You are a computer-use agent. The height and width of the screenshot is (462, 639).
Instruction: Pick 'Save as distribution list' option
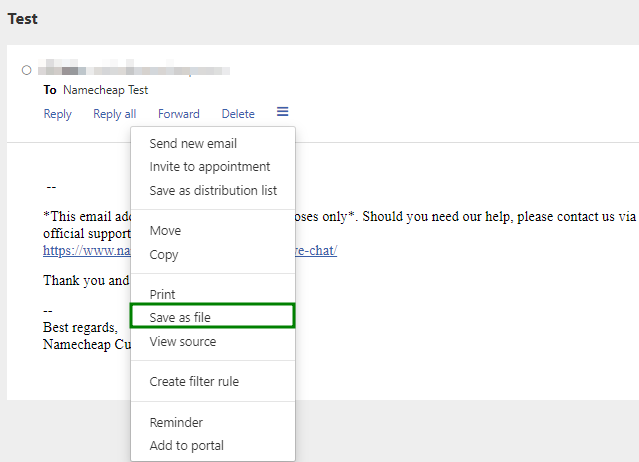(213, 190)
